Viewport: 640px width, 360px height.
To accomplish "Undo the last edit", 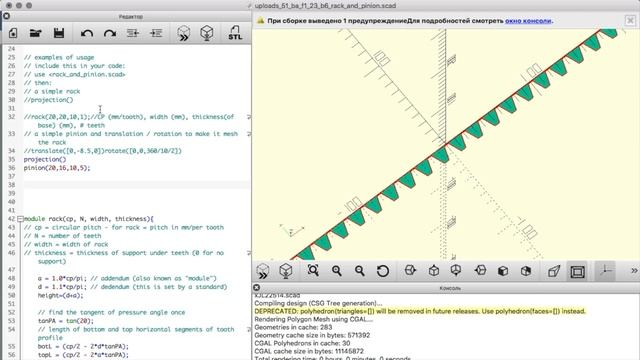I will pyautogui.click(x=87, y=33).
